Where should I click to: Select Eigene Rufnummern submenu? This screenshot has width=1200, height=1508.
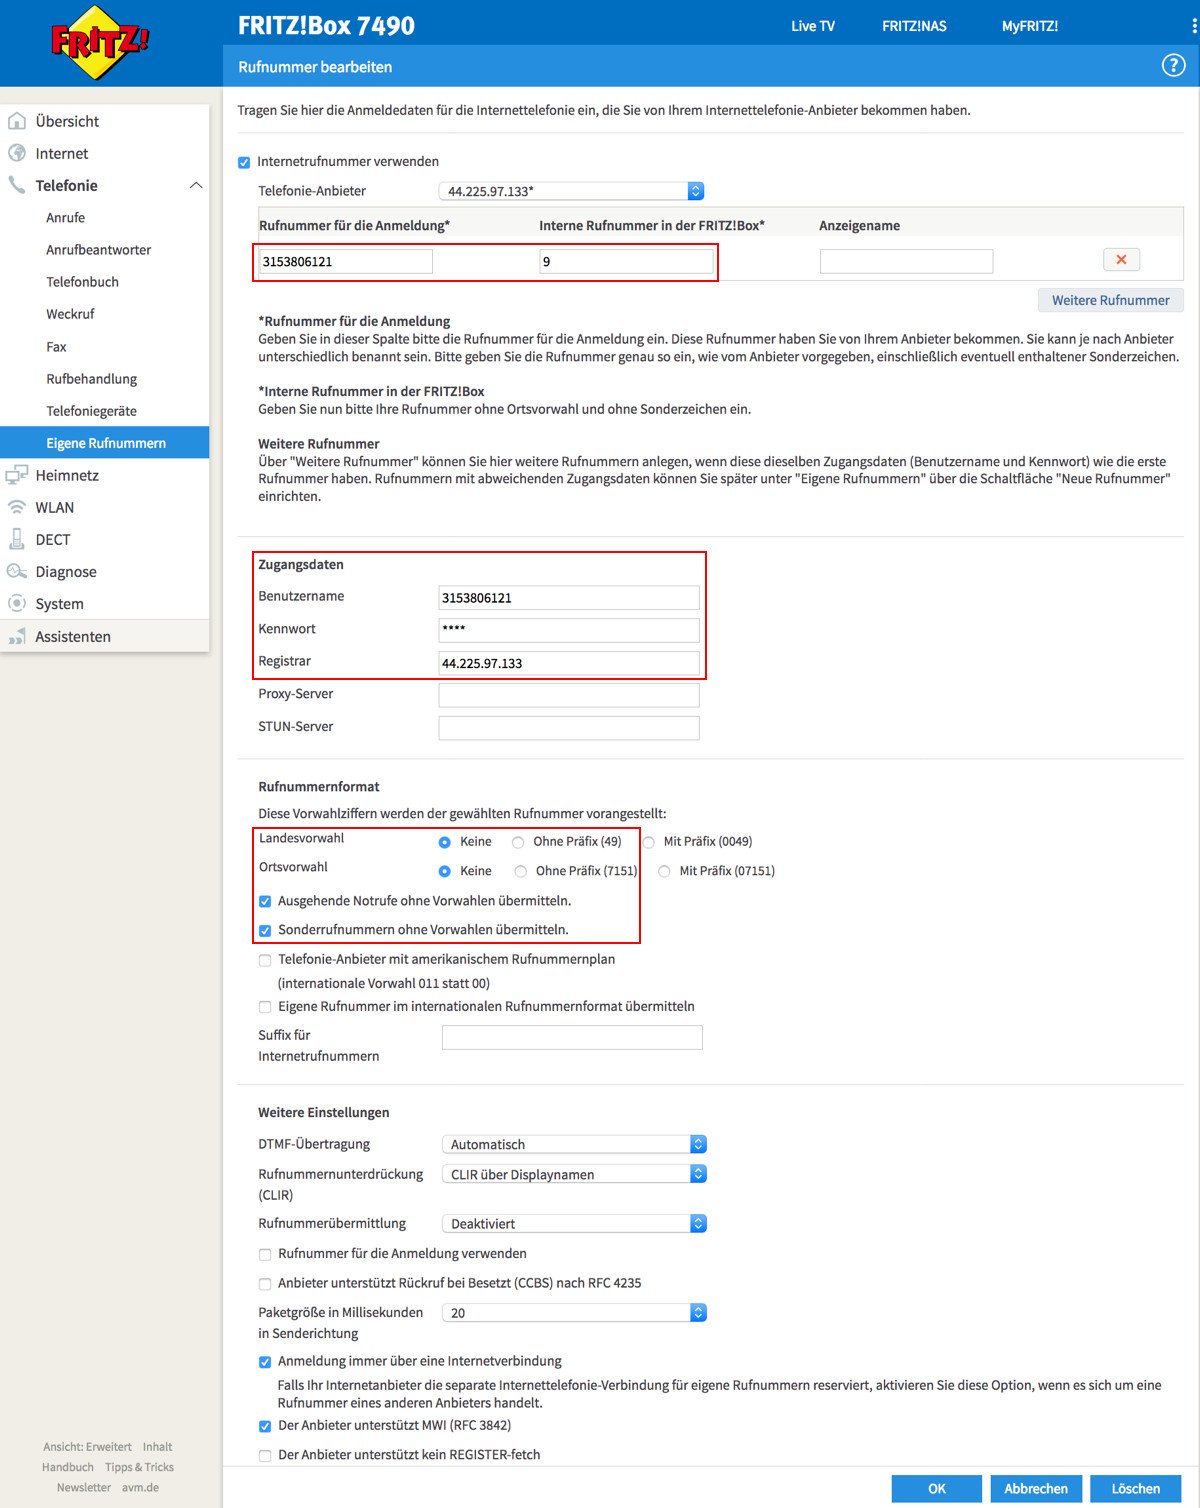coord(105,443)
